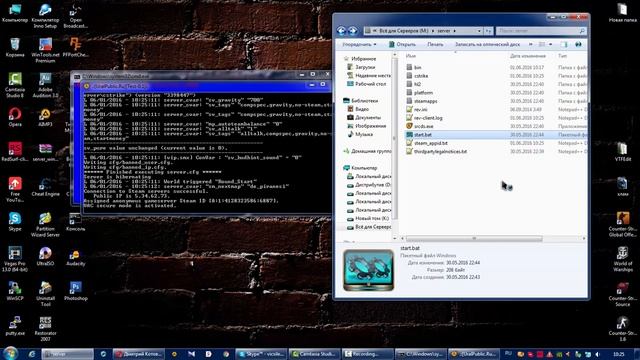Open the Windows Start button
Viewport: 640px width, 360px height.
(x=10, y=353)
